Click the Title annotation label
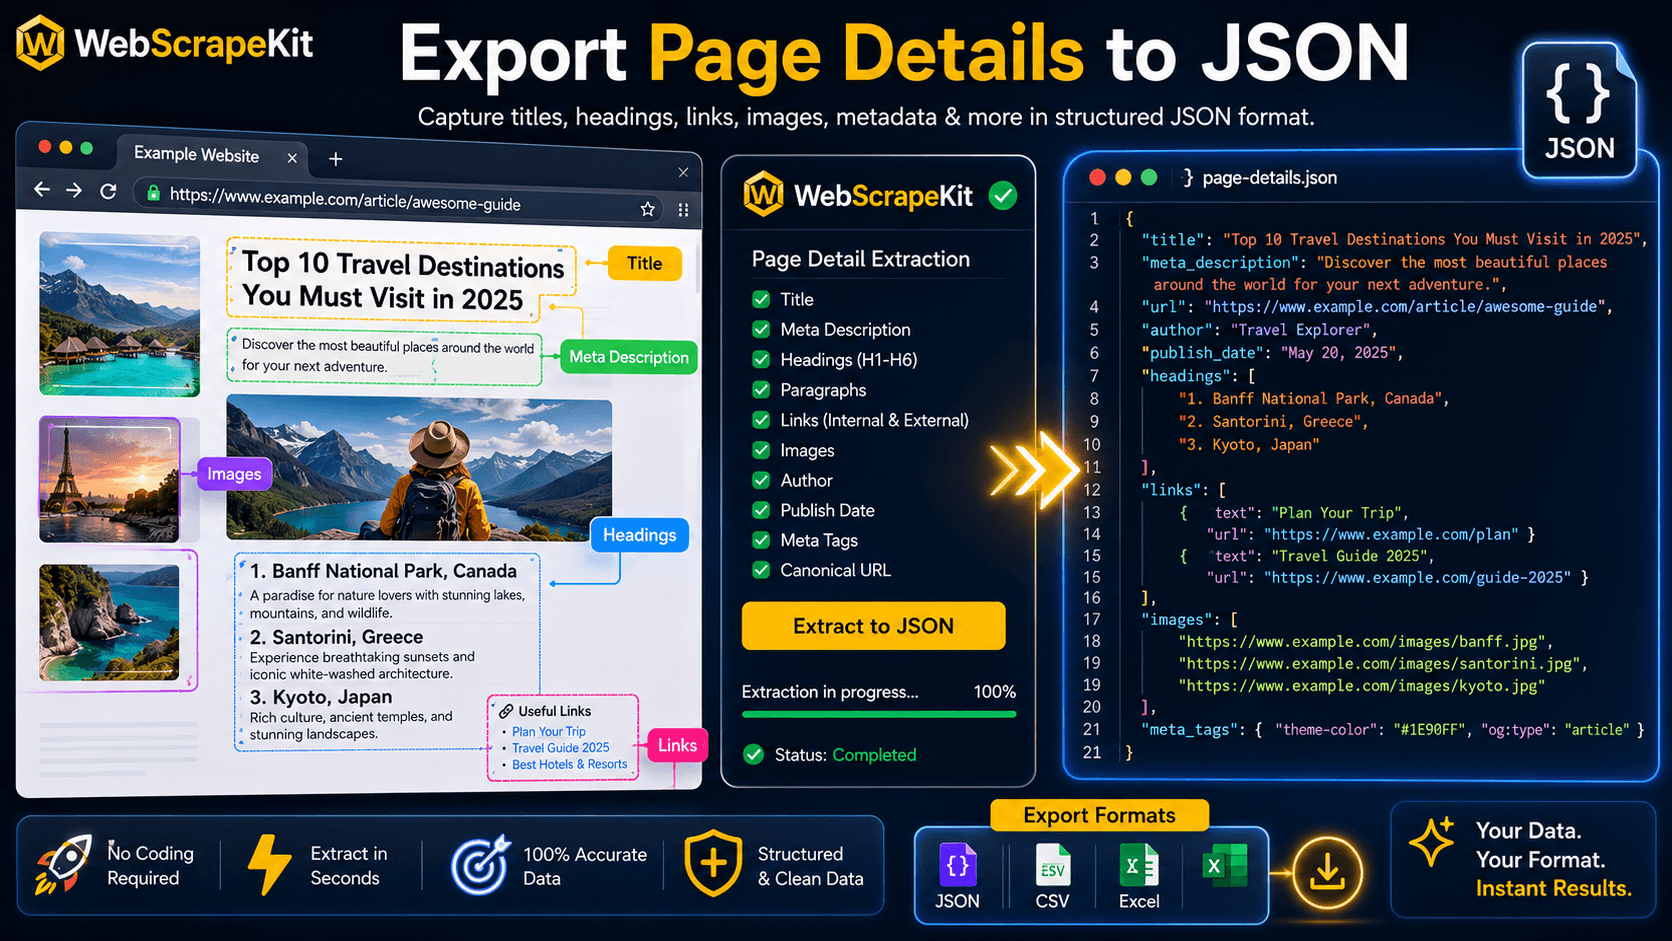1672x941 pixels. point(645,264)
